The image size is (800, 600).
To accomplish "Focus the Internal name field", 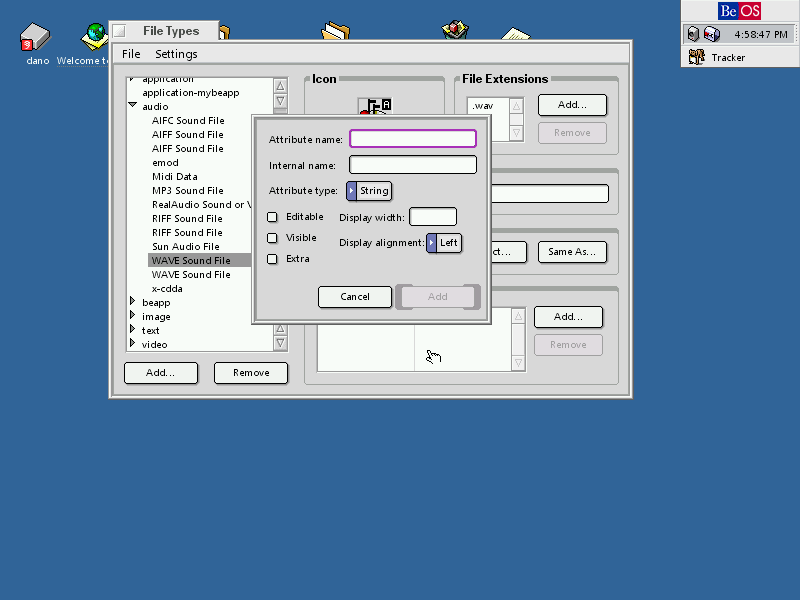I will tap(413, 165).
